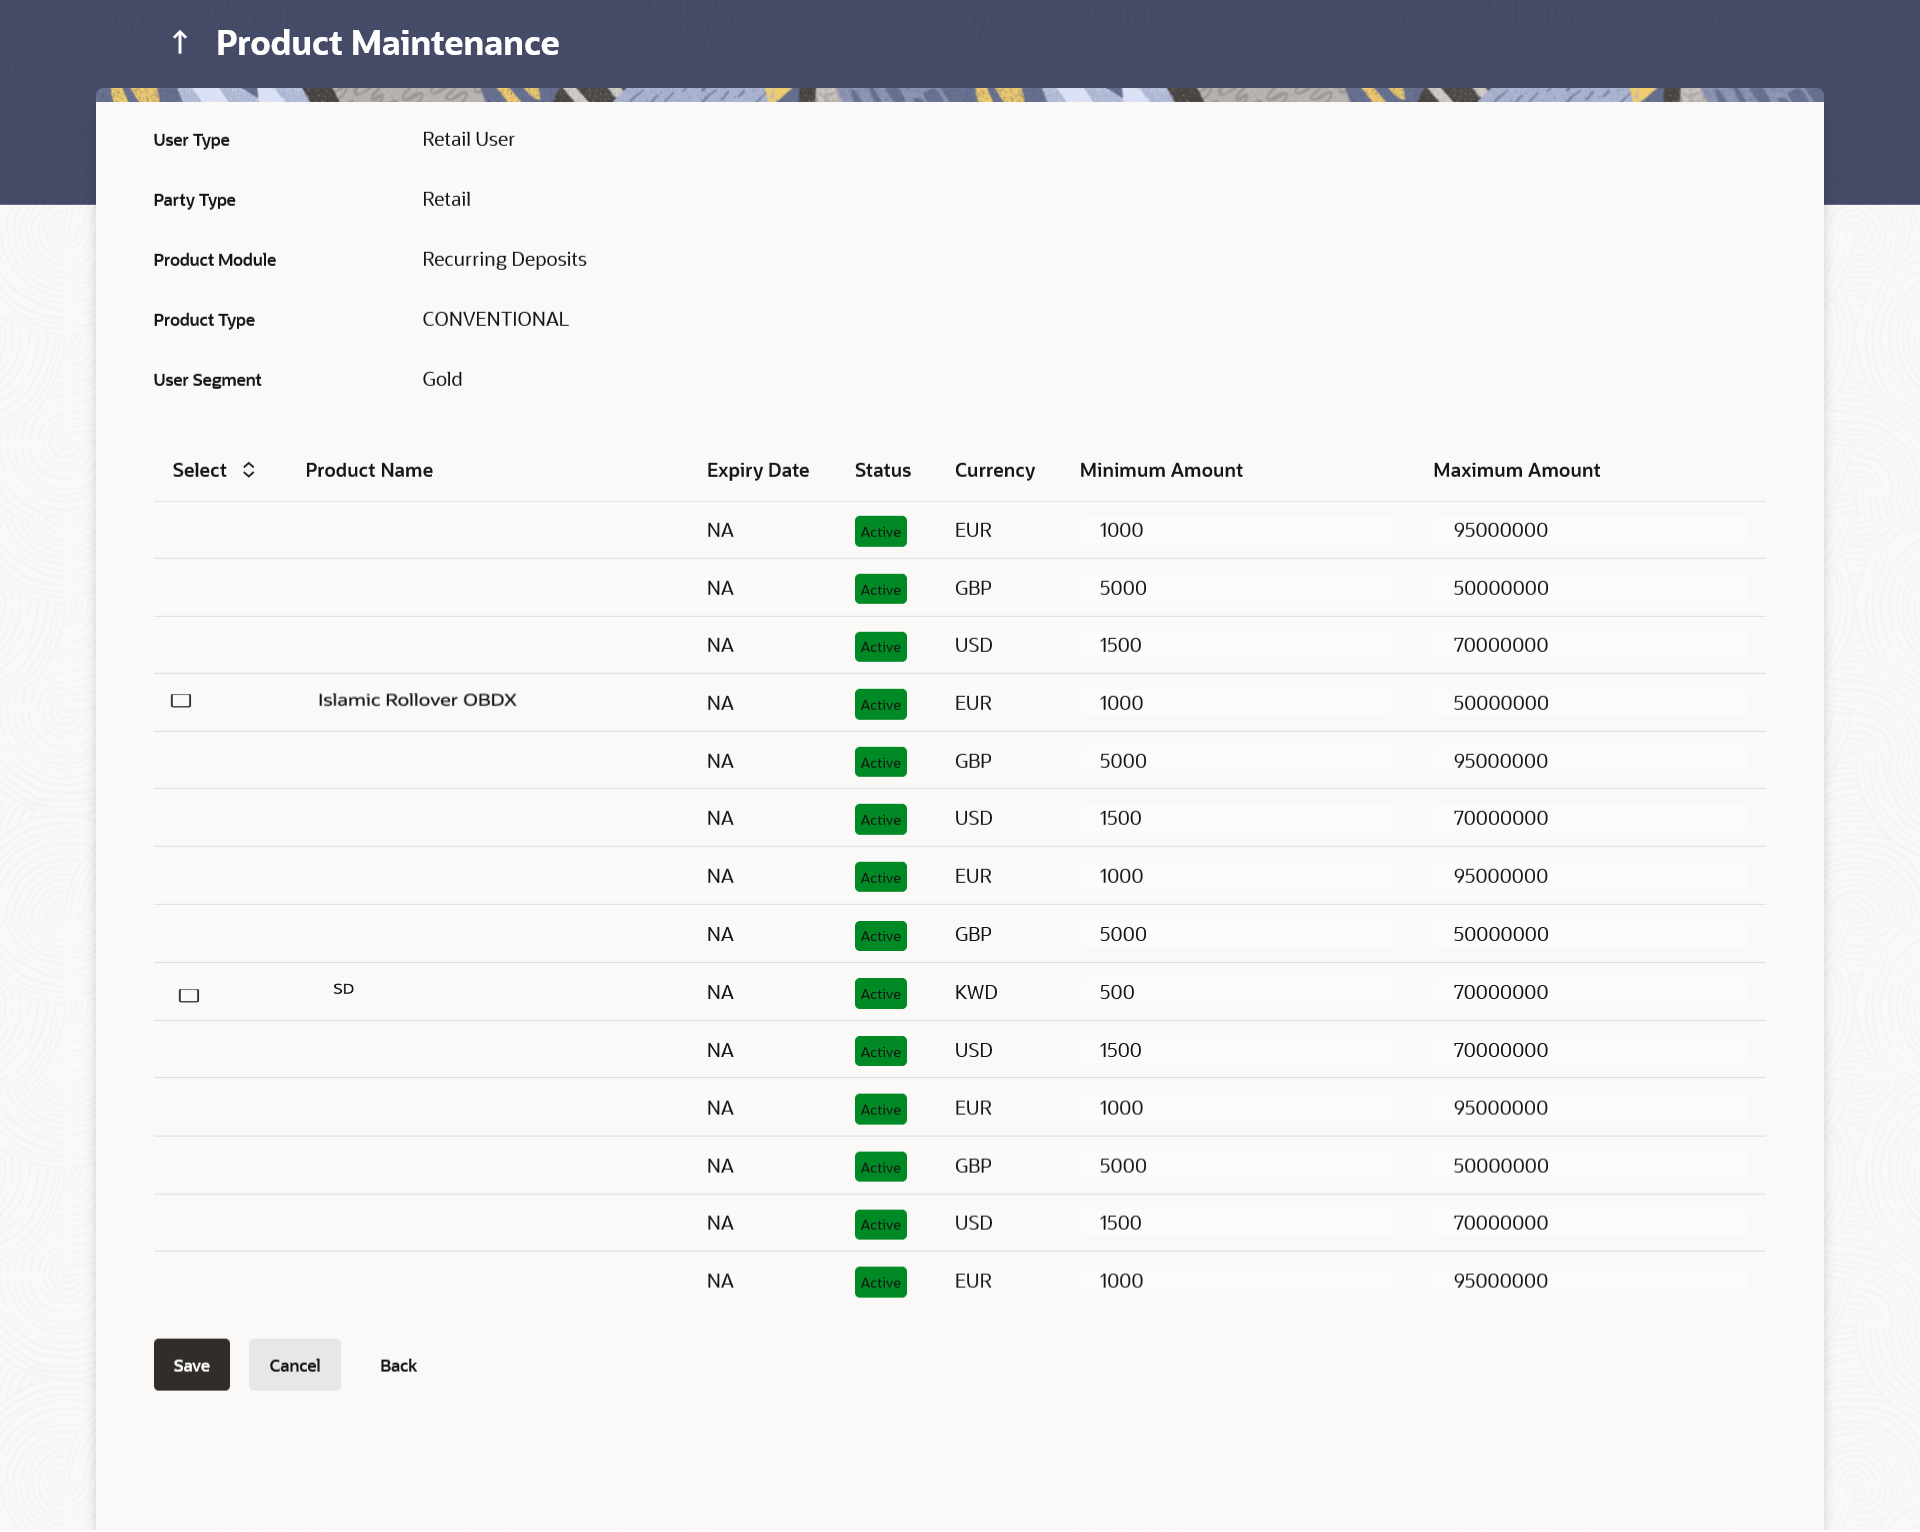Edit maximum amount in Islamic Rollover OBDX row
Image resolution: width=1920 pixels, height=1532 pixels.
(1590, 703)
